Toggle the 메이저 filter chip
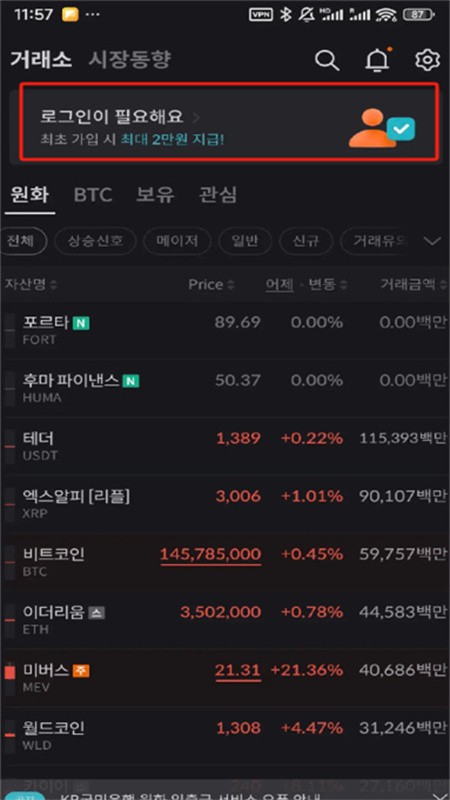Screen dimensions: 450x800 pos(177,240)
